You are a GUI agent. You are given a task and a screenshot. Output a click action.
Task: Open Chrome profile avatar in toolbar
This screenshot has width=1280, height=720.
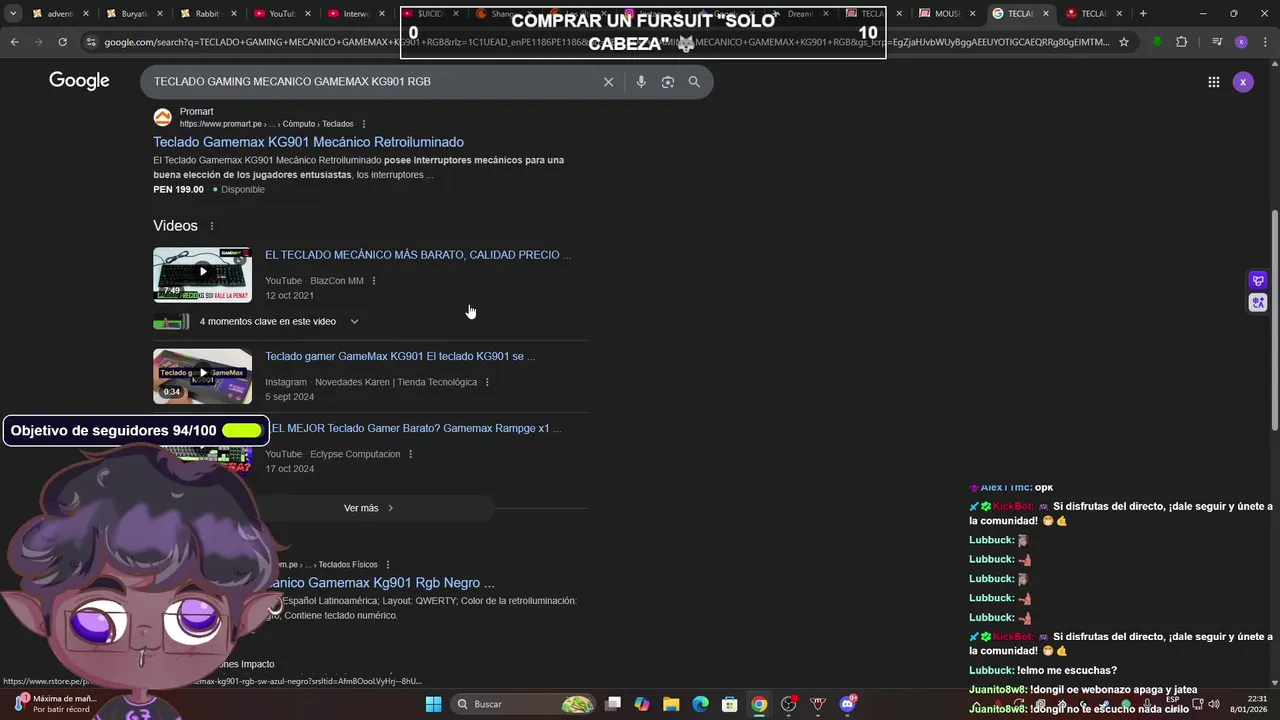[1241, 42]
